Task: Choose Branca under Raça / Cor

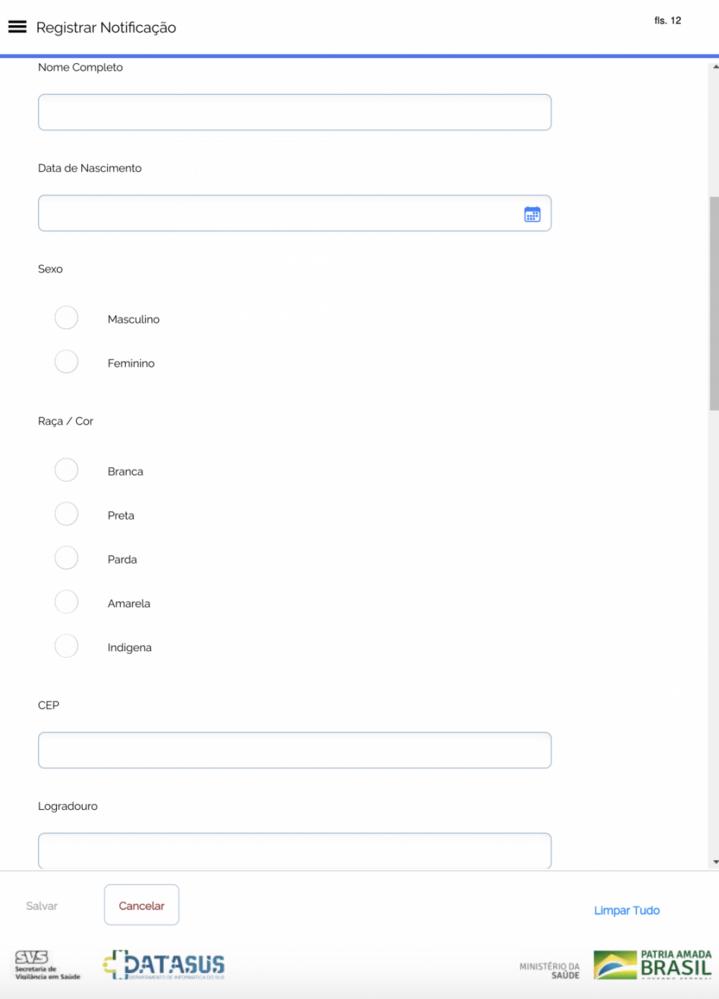Action: click(66, 470)
